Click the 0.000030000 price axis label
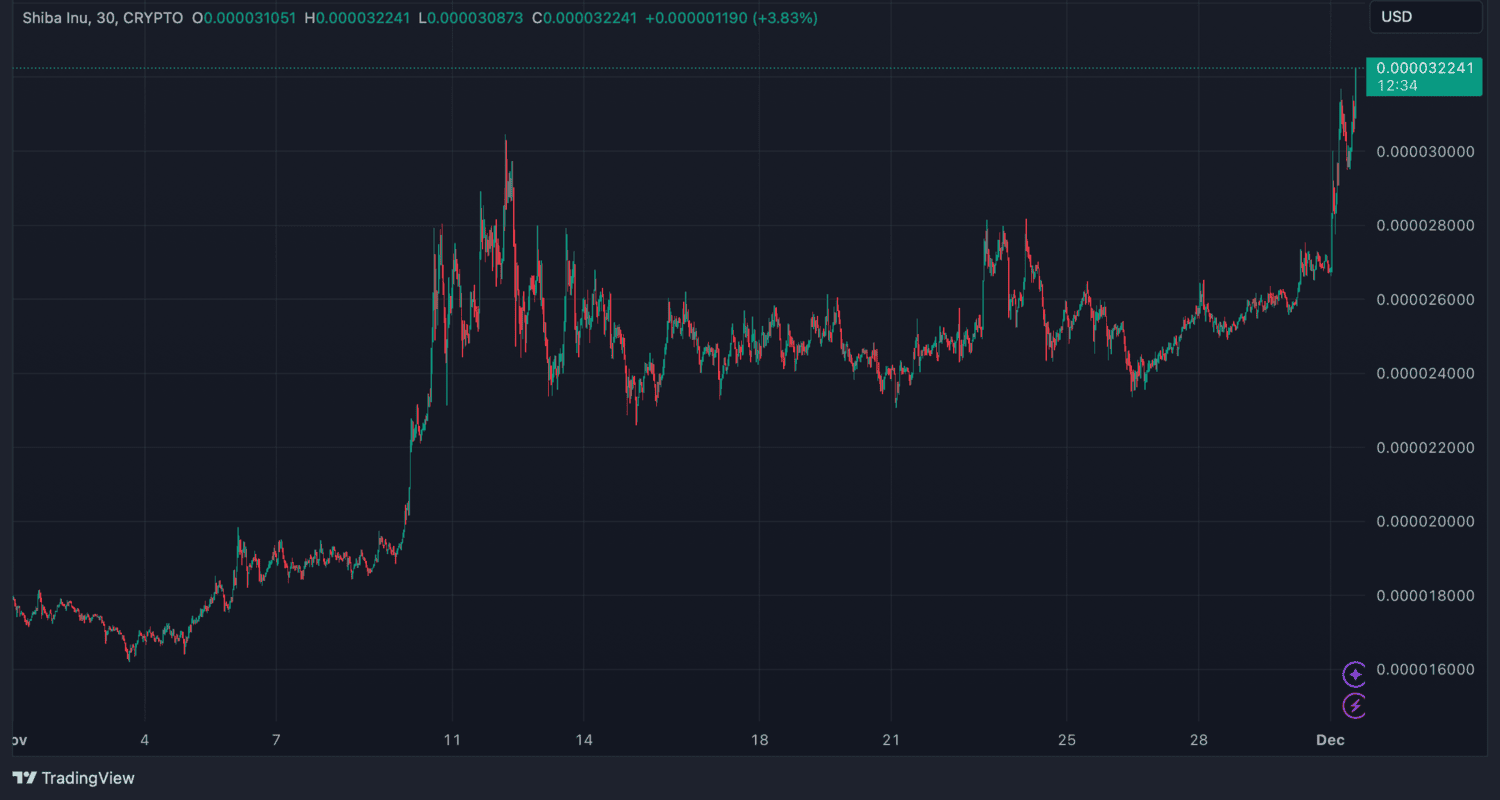 point(1426,152)
